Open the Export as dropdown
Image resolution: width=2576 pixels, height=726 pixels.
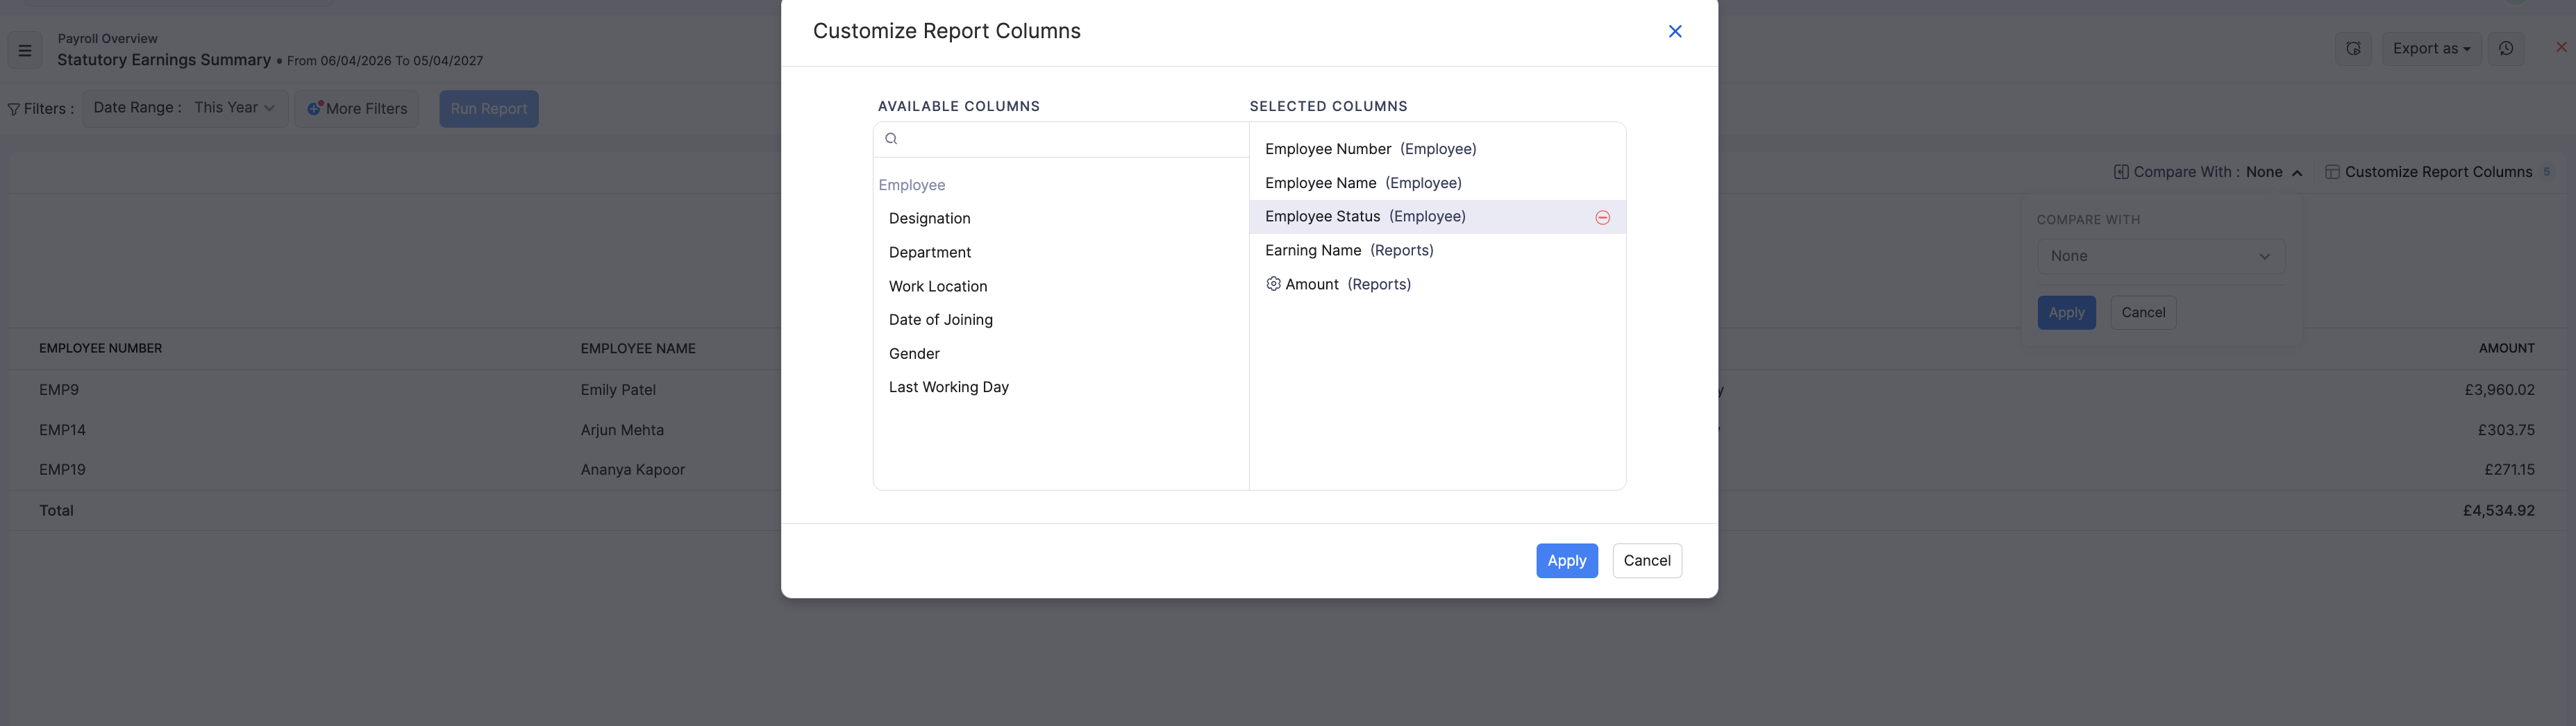point(2431,48)
